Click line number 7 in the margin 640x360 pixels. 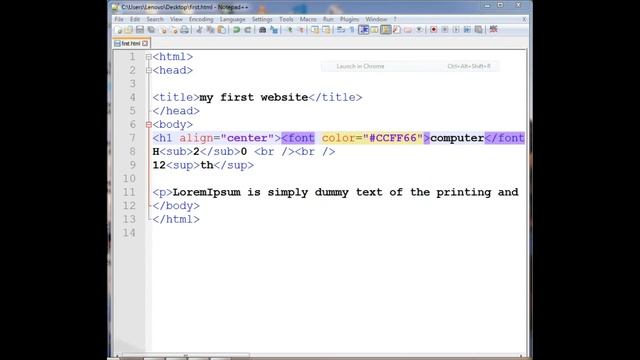[x=132, y=138]
